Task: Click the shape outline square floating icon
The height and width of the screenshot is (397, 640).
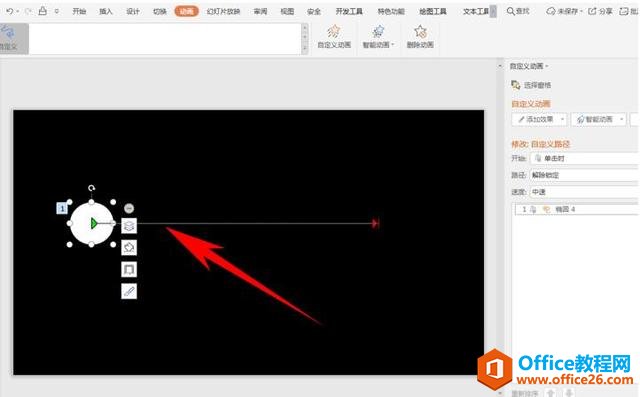Action: point(129,269)
